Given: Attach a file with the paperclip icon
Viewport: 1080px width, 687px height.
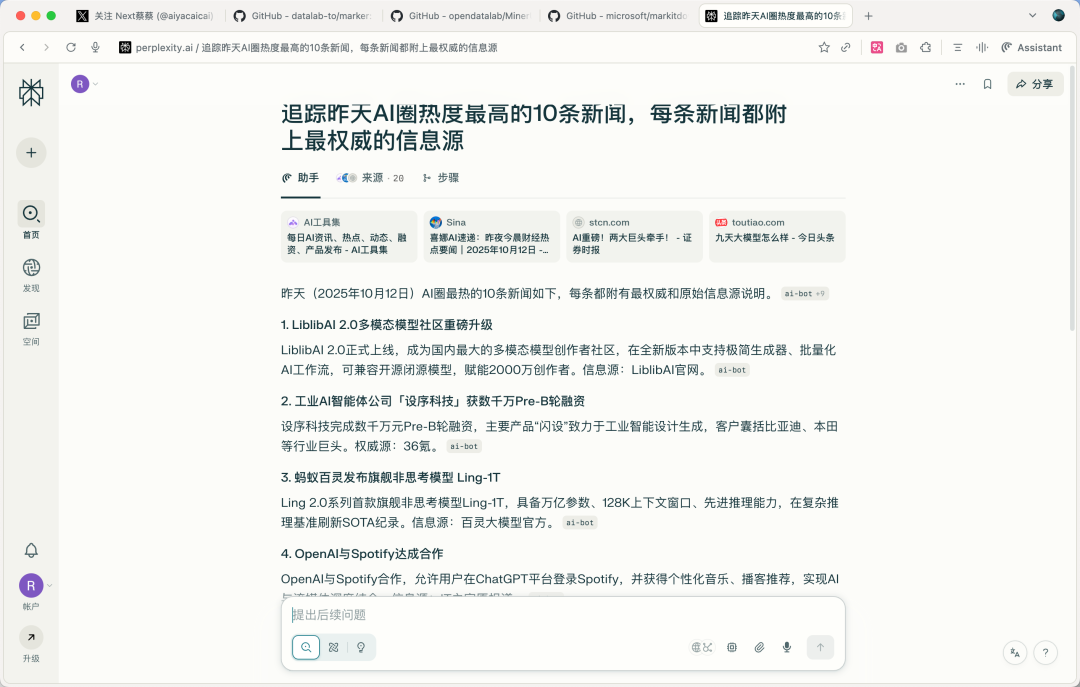Looking at the screenshot, I should (759, 647).
